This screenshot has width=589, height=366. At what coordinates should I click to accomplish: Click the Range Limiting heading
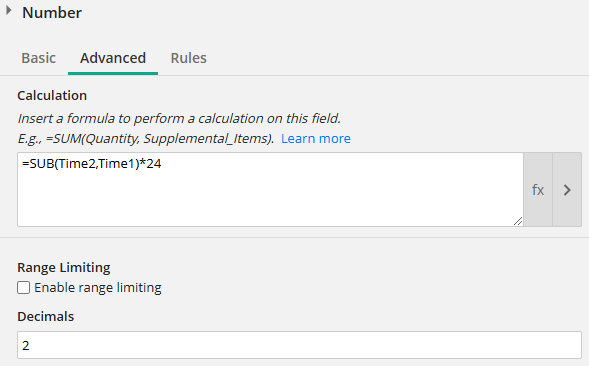tap(63, 268)
